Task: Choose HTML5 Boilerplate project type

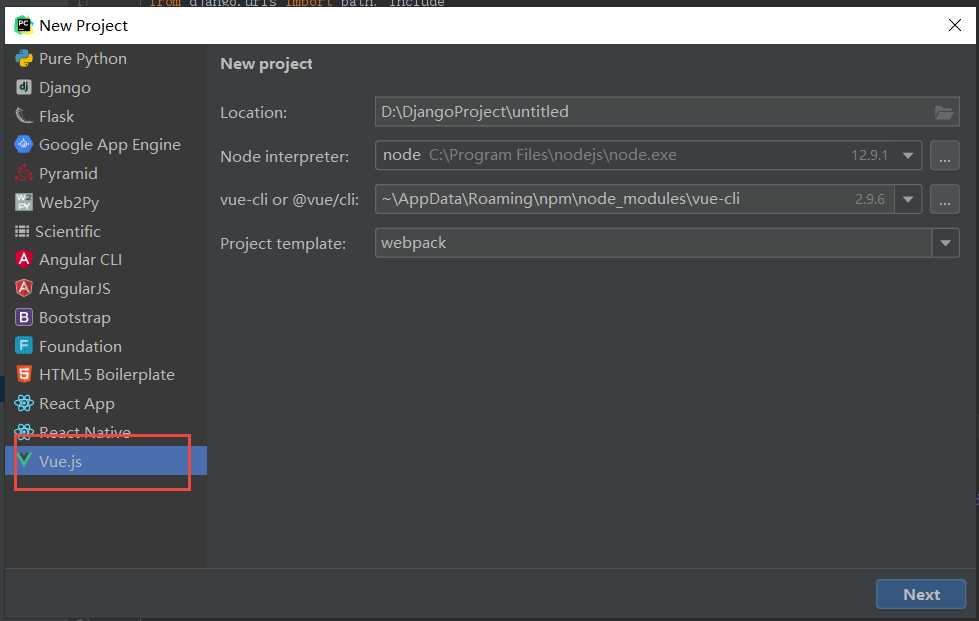Action: [106, 374]
